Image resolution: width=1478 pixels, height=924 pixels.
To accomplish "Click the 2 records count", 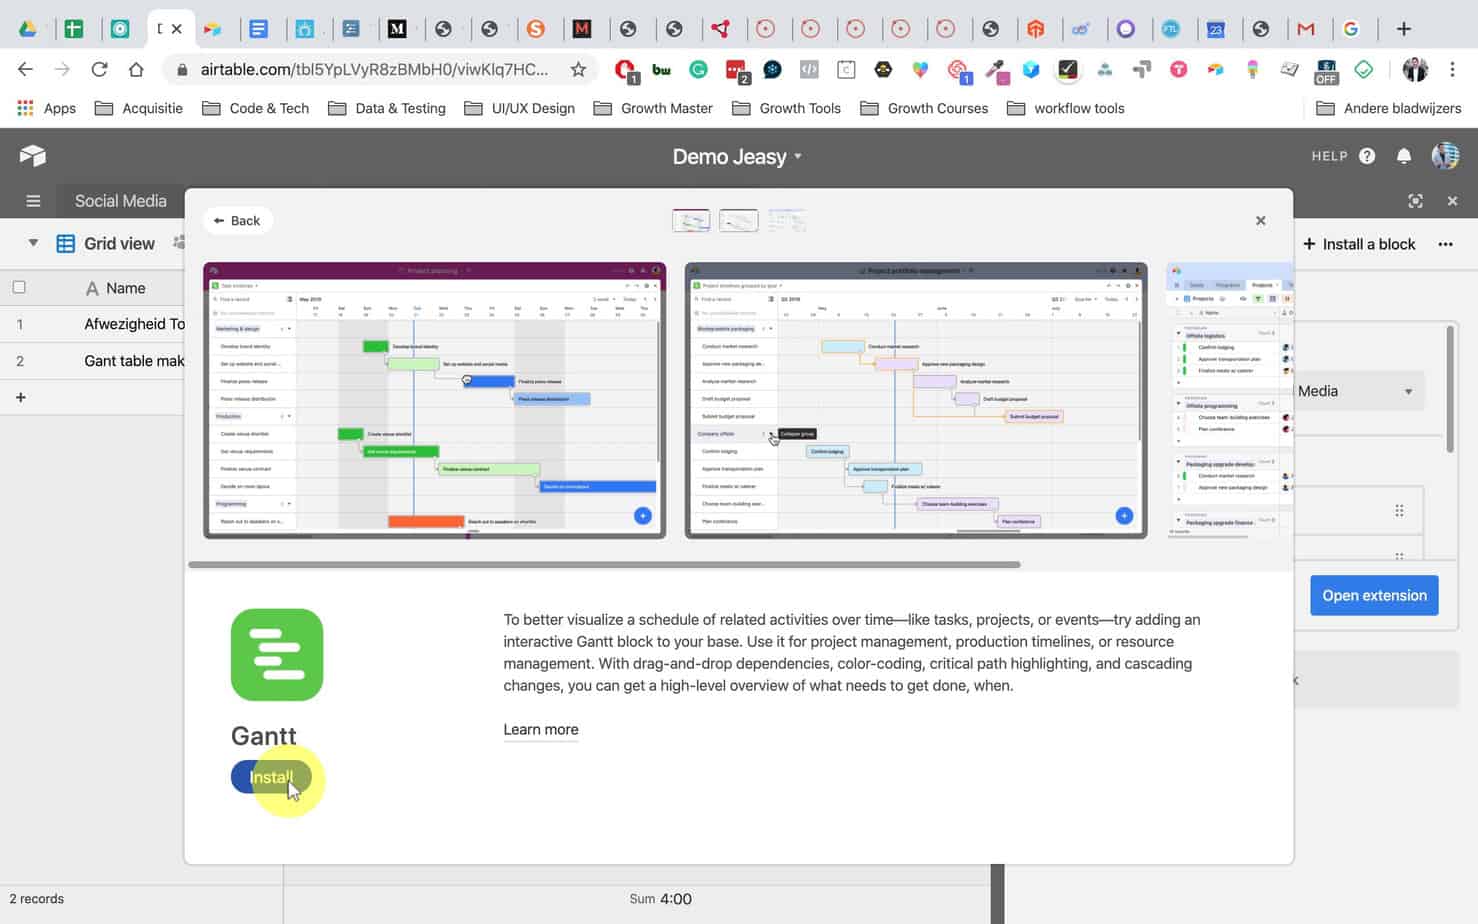I will pyautogui.click(x=37, y=898).
